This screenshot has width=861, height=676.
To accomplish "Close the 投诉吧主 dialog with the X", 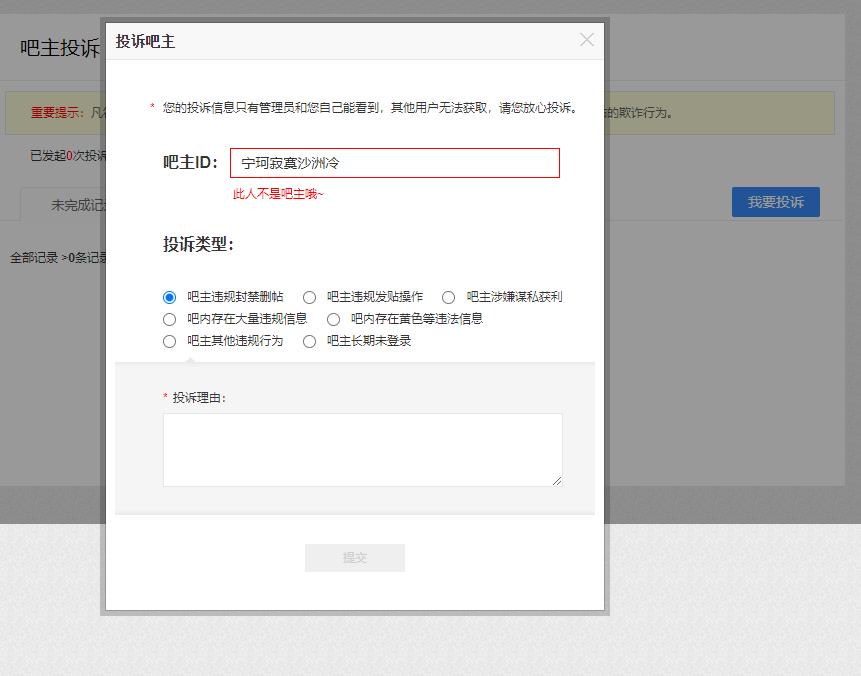I will pyautogui.click(x=587, y=40).
